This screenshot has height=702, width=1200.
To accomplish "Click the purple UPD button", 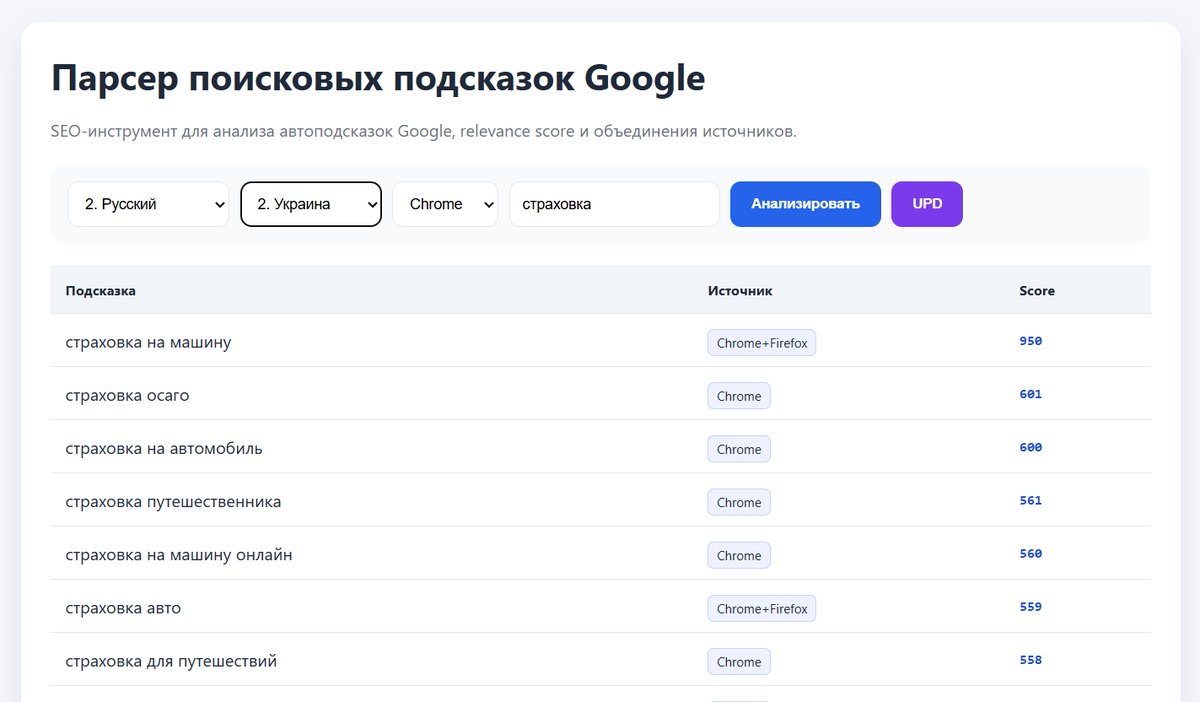I will [x=927, y=204].
